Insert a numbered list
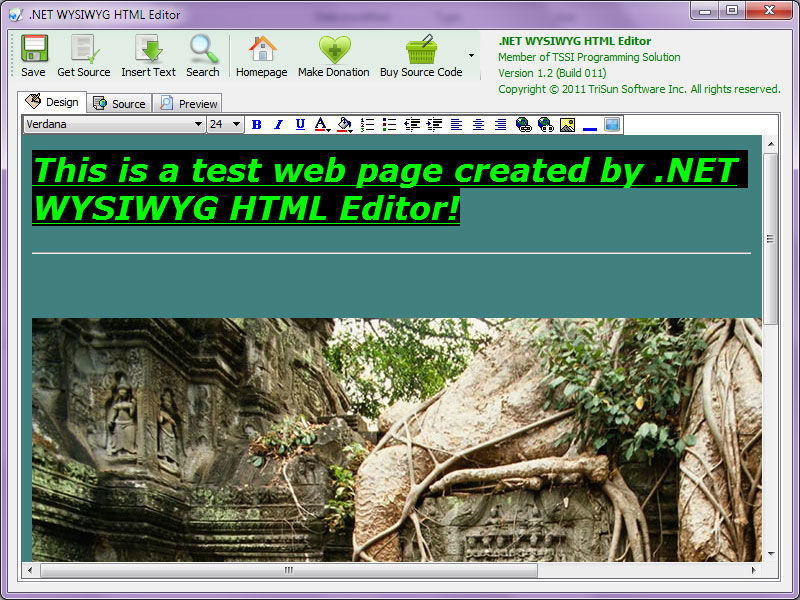The height and width of the screenshot is (600, 800). (367, 125)
